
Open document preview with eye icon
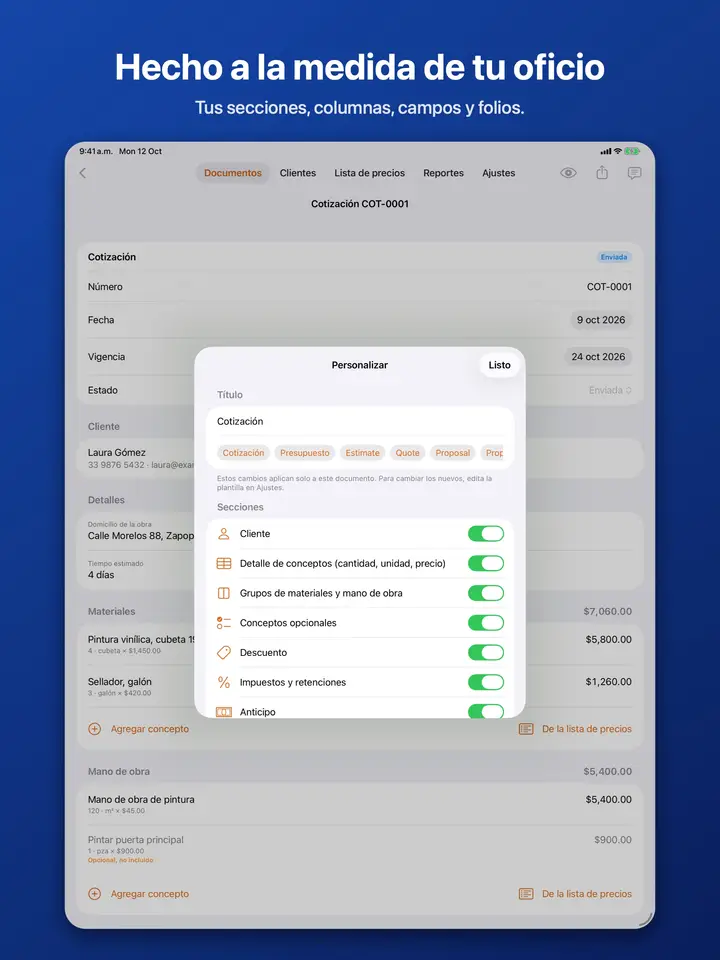point(568,173)
